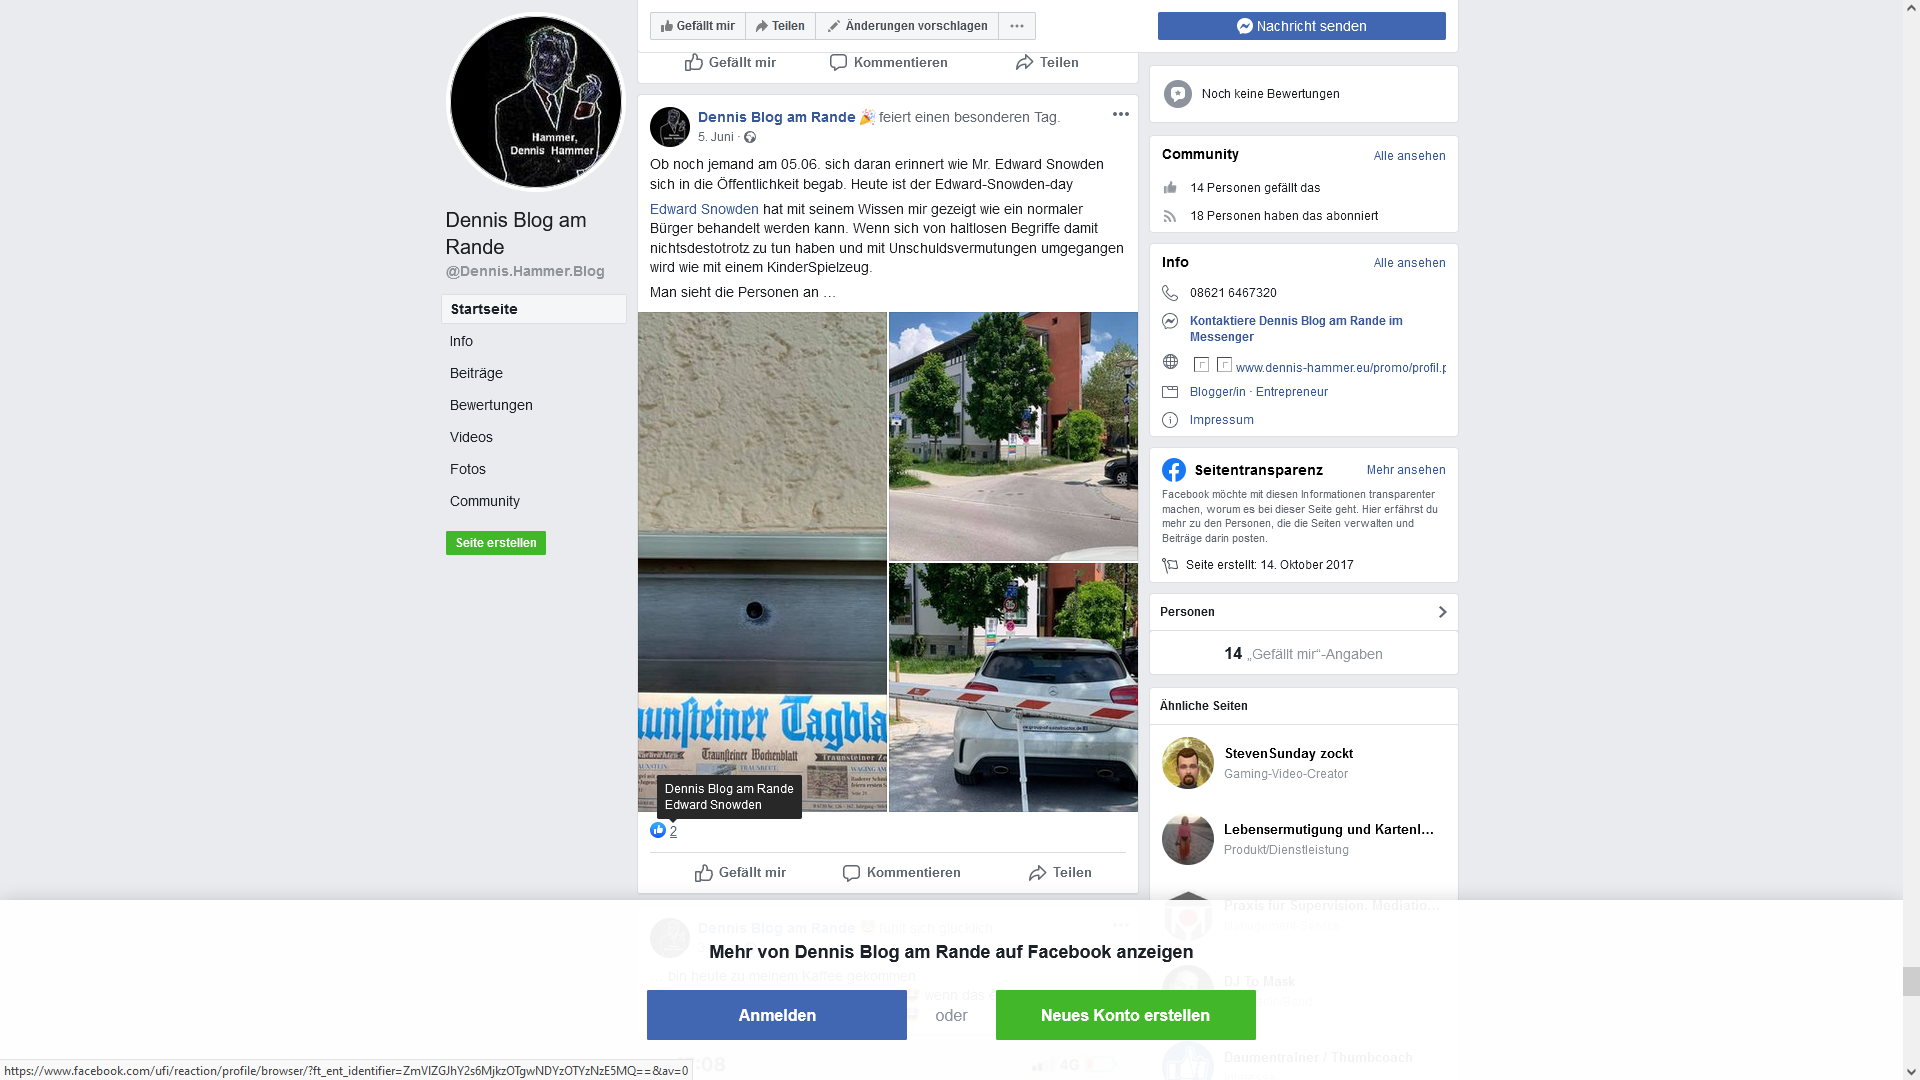Click the Anmelden button

tap(777, 1015)
